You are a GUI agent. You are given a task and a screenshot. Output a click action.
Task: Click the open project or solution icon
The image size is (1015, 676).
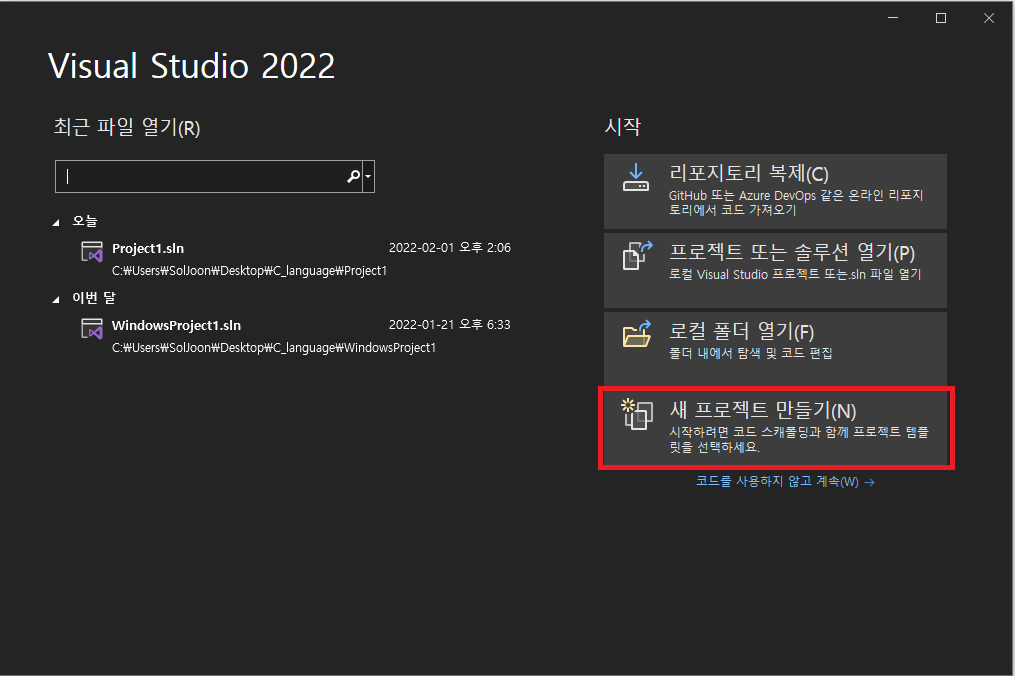tap(638, 256)
